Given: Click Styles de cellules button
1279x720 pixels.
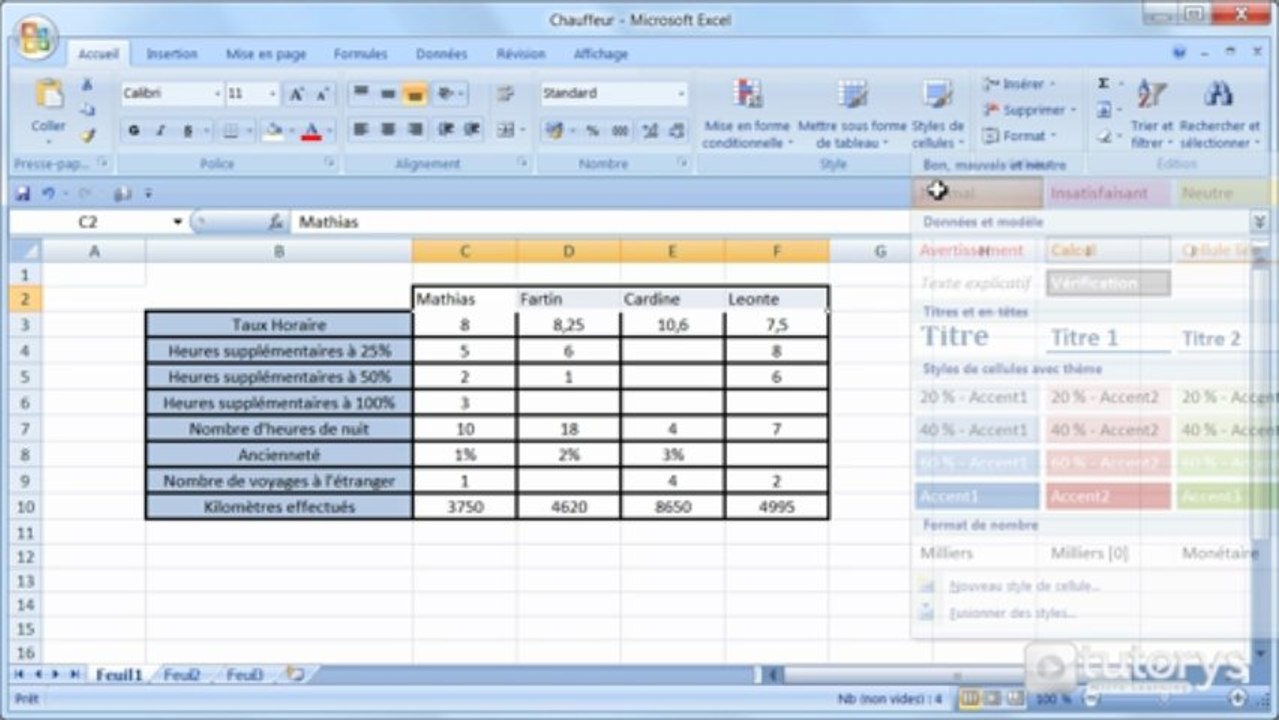Looking at the screenshot, I should pyautogui.click(x=938, y=113).
